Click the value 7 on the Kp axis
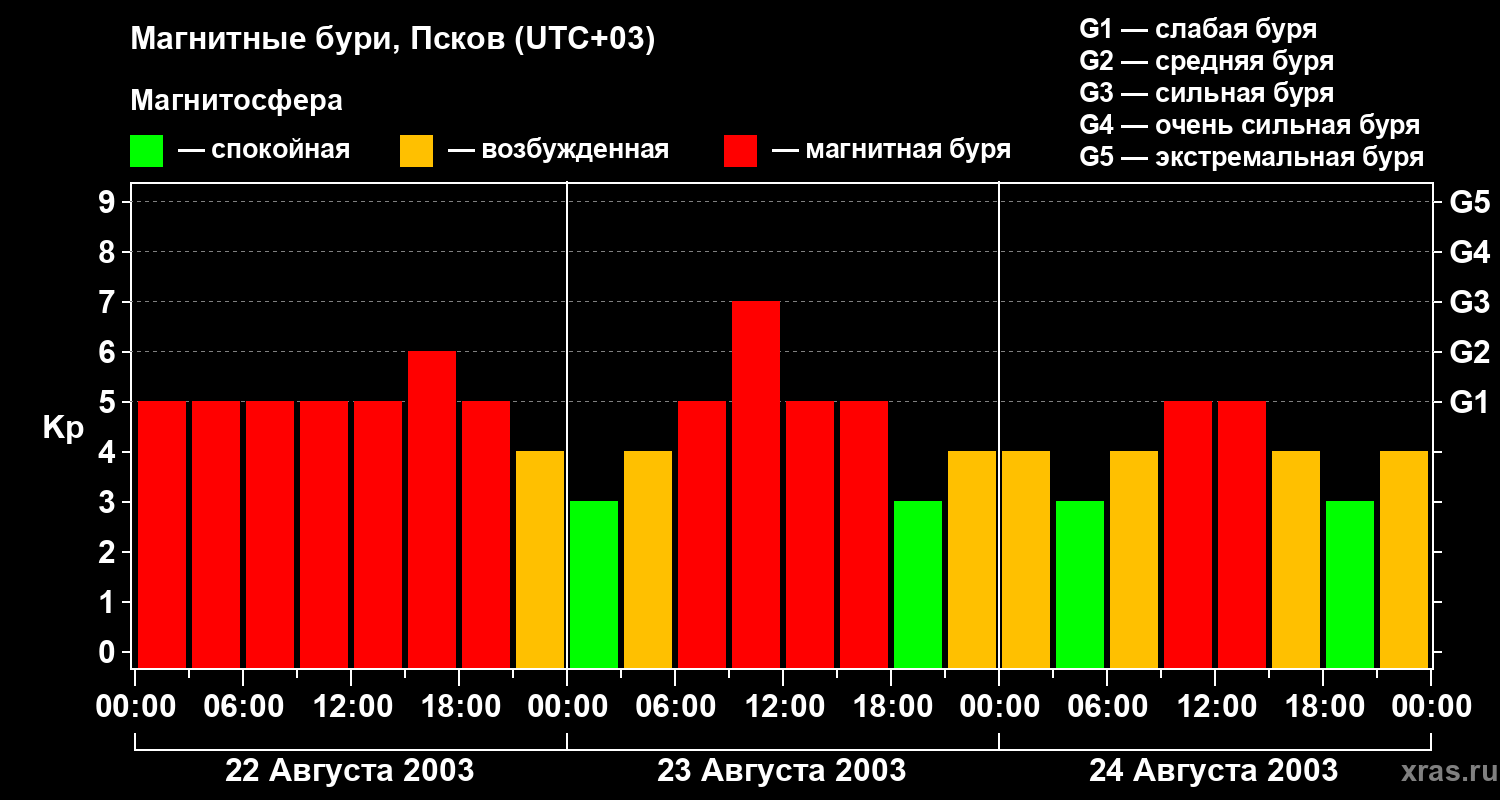This screenshot has width=1500, height=800. tap(109, 302)
